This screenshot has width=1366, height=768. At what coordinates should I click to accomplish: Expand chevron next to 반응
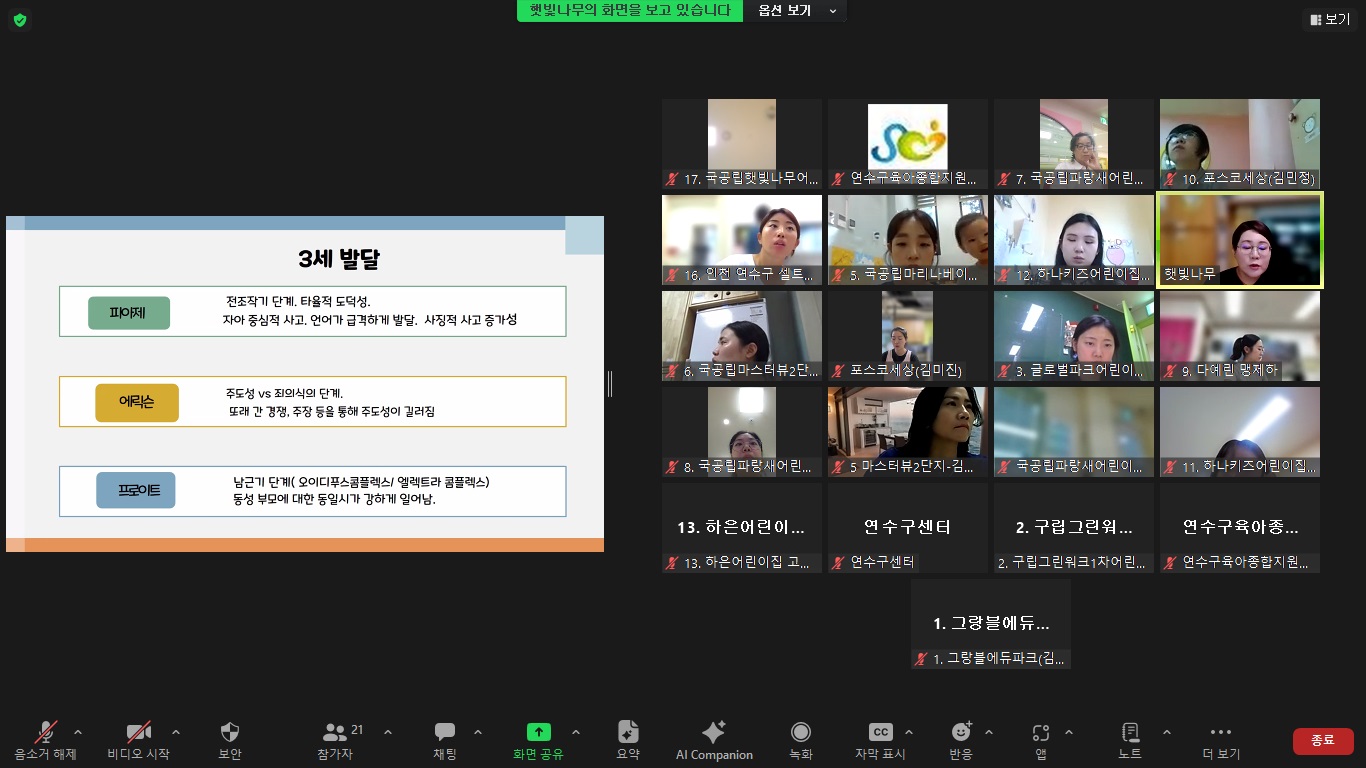click(x=989, y=732)
